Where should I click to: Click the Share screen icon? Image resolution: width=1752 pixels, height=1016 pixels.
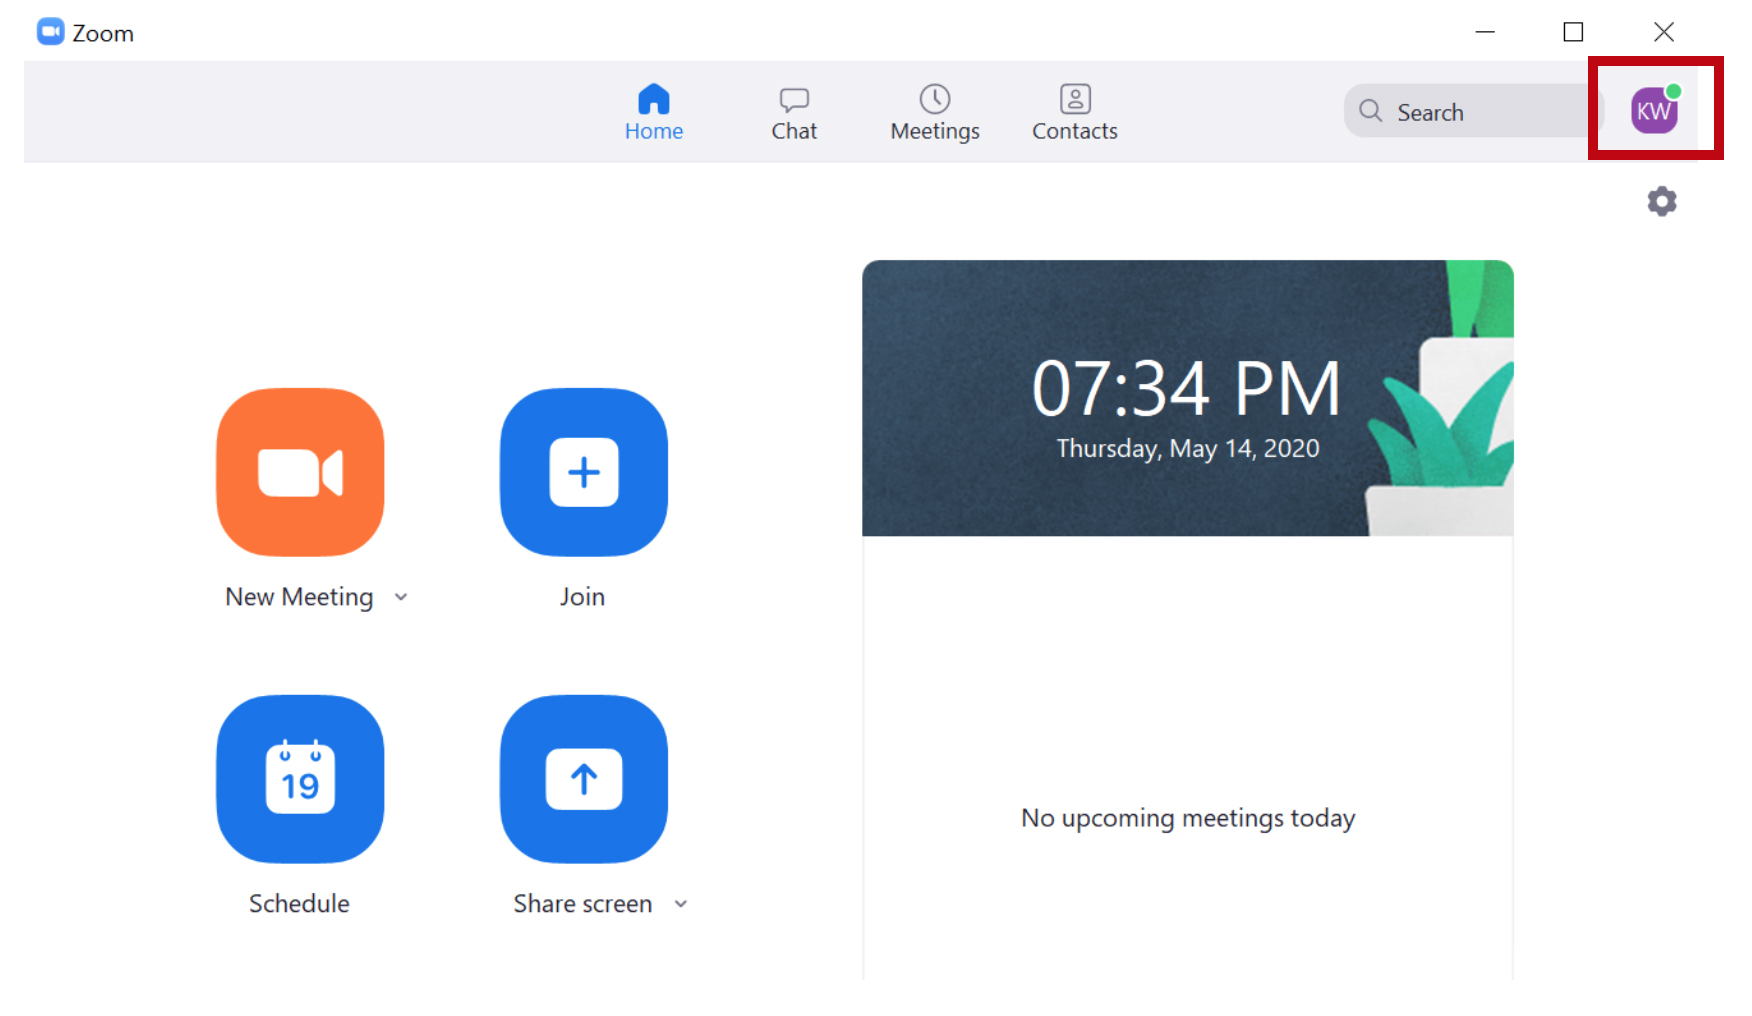583,780
